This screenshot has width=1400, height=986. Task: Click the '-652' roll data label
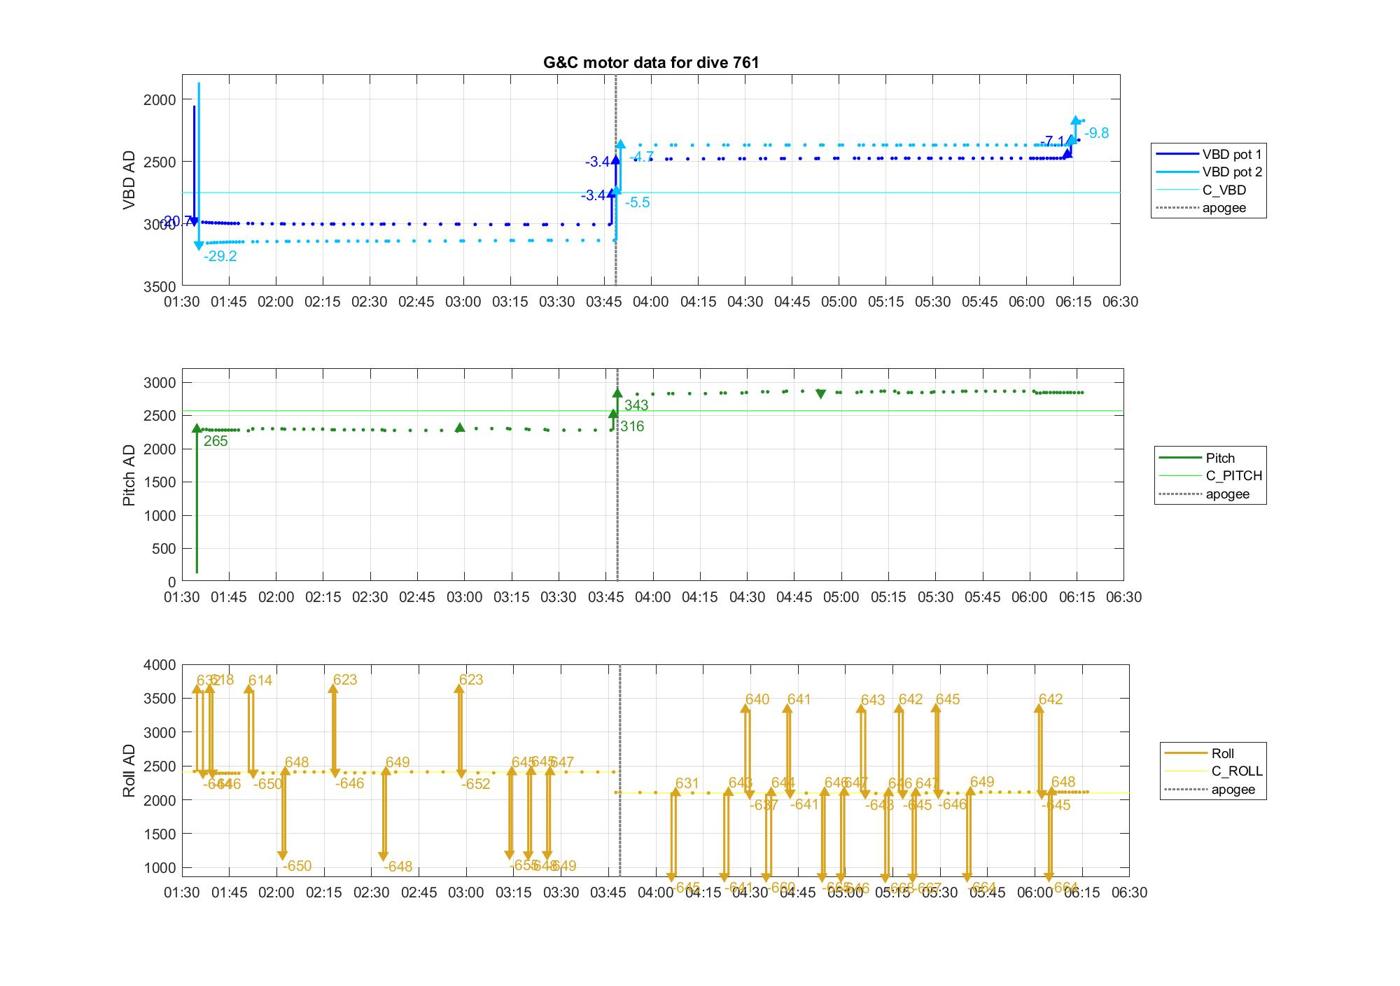click(x=476, y=784)
